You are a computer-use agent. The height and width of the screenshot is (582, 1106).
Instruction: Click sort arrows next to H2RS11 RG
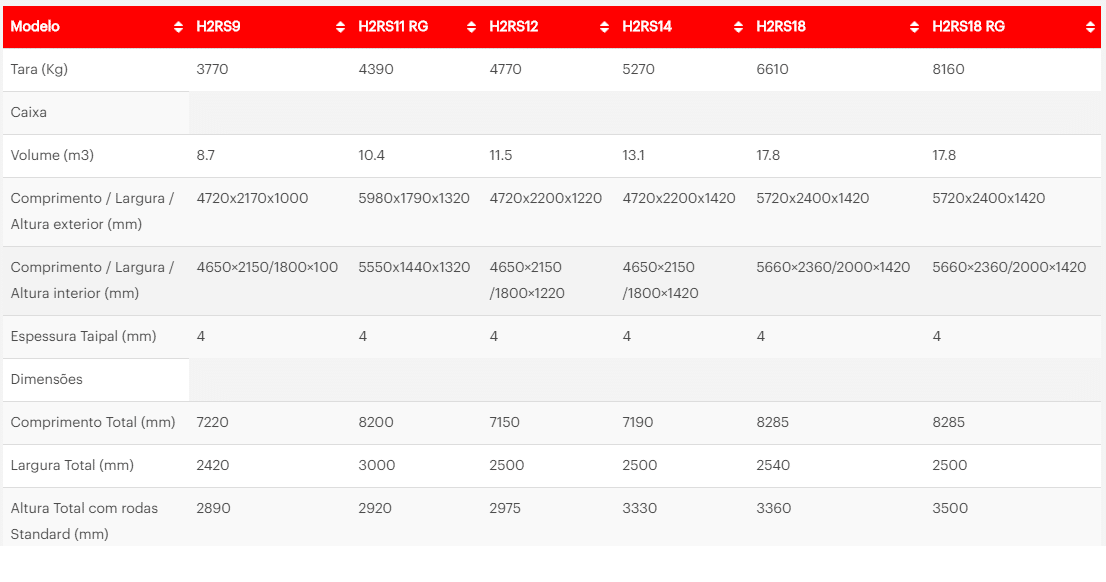click(471, 27)
